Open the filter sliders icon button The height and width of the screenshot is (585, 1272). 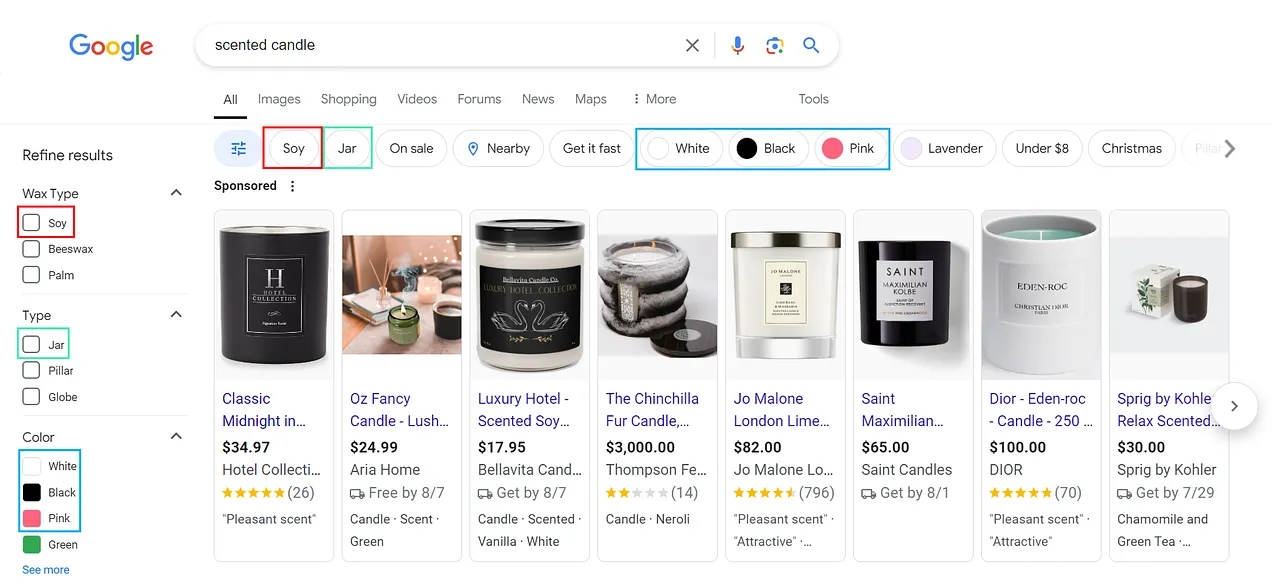238,148
